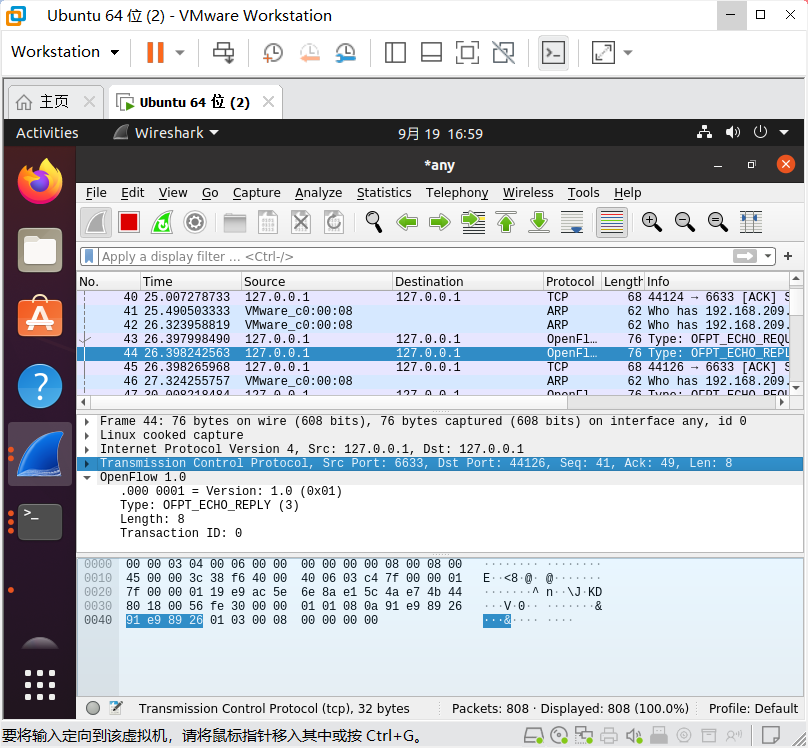Apply display filter arrow button
The height and width of the screenshot is (748, 808).
click(x=745, y=256)
